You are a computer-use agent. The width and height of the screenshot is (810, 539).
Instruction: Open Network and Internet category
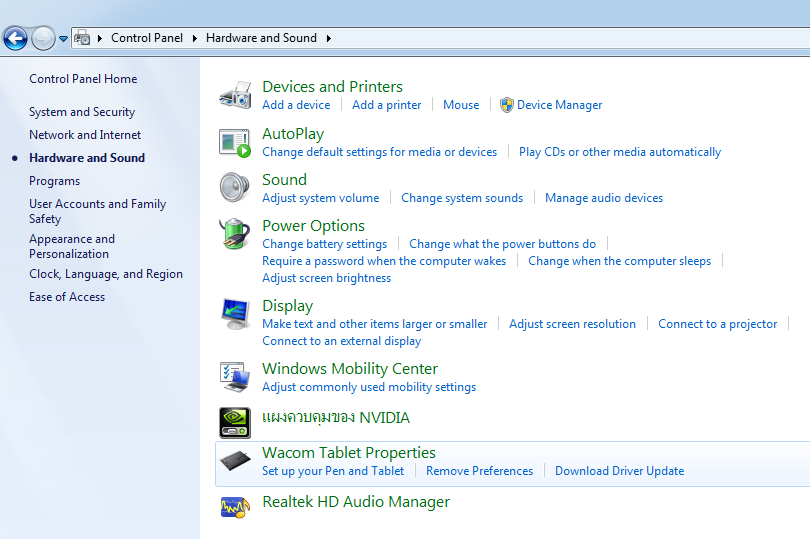85,135
